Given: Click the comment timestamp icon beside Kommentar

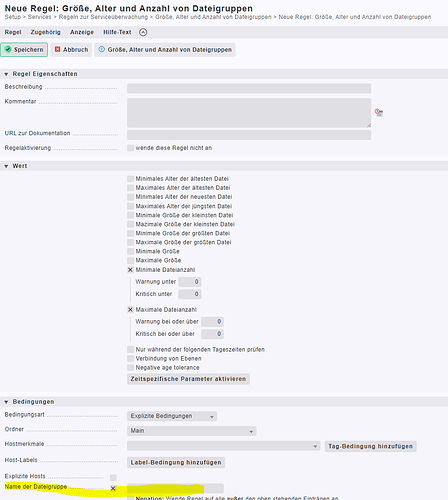Looking at the screenshot, I should click(379, 112).
